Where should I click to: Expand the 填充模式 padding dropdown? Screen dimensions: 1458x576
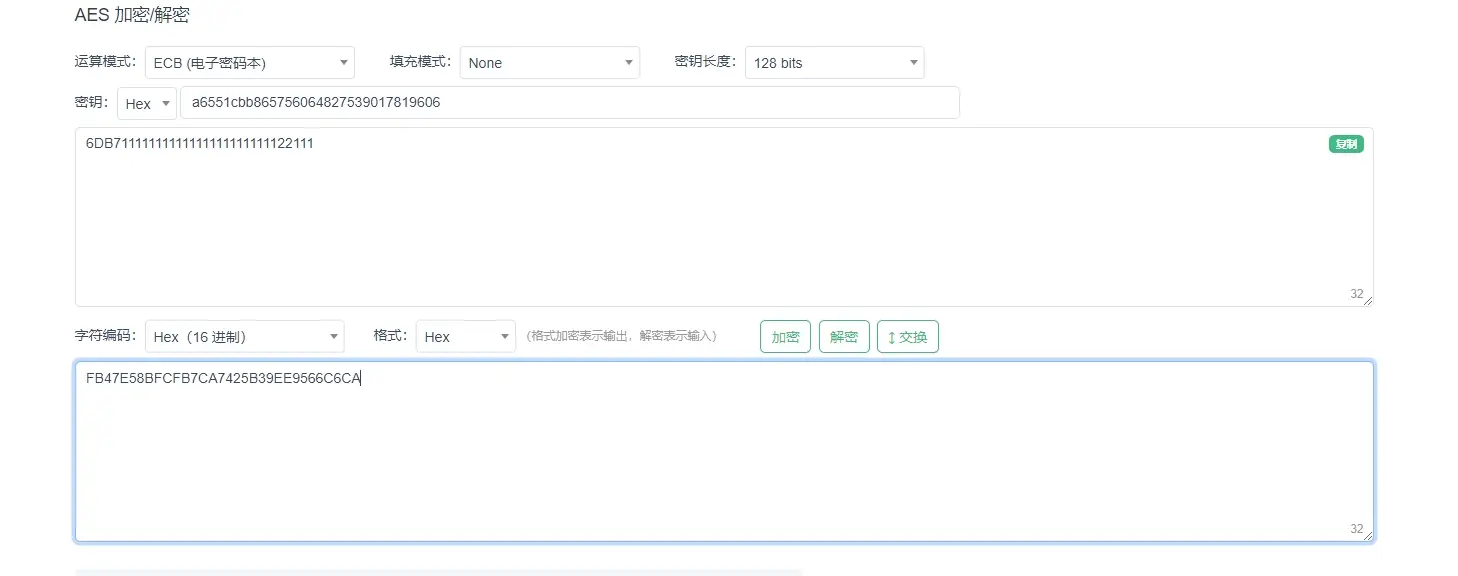549,63
